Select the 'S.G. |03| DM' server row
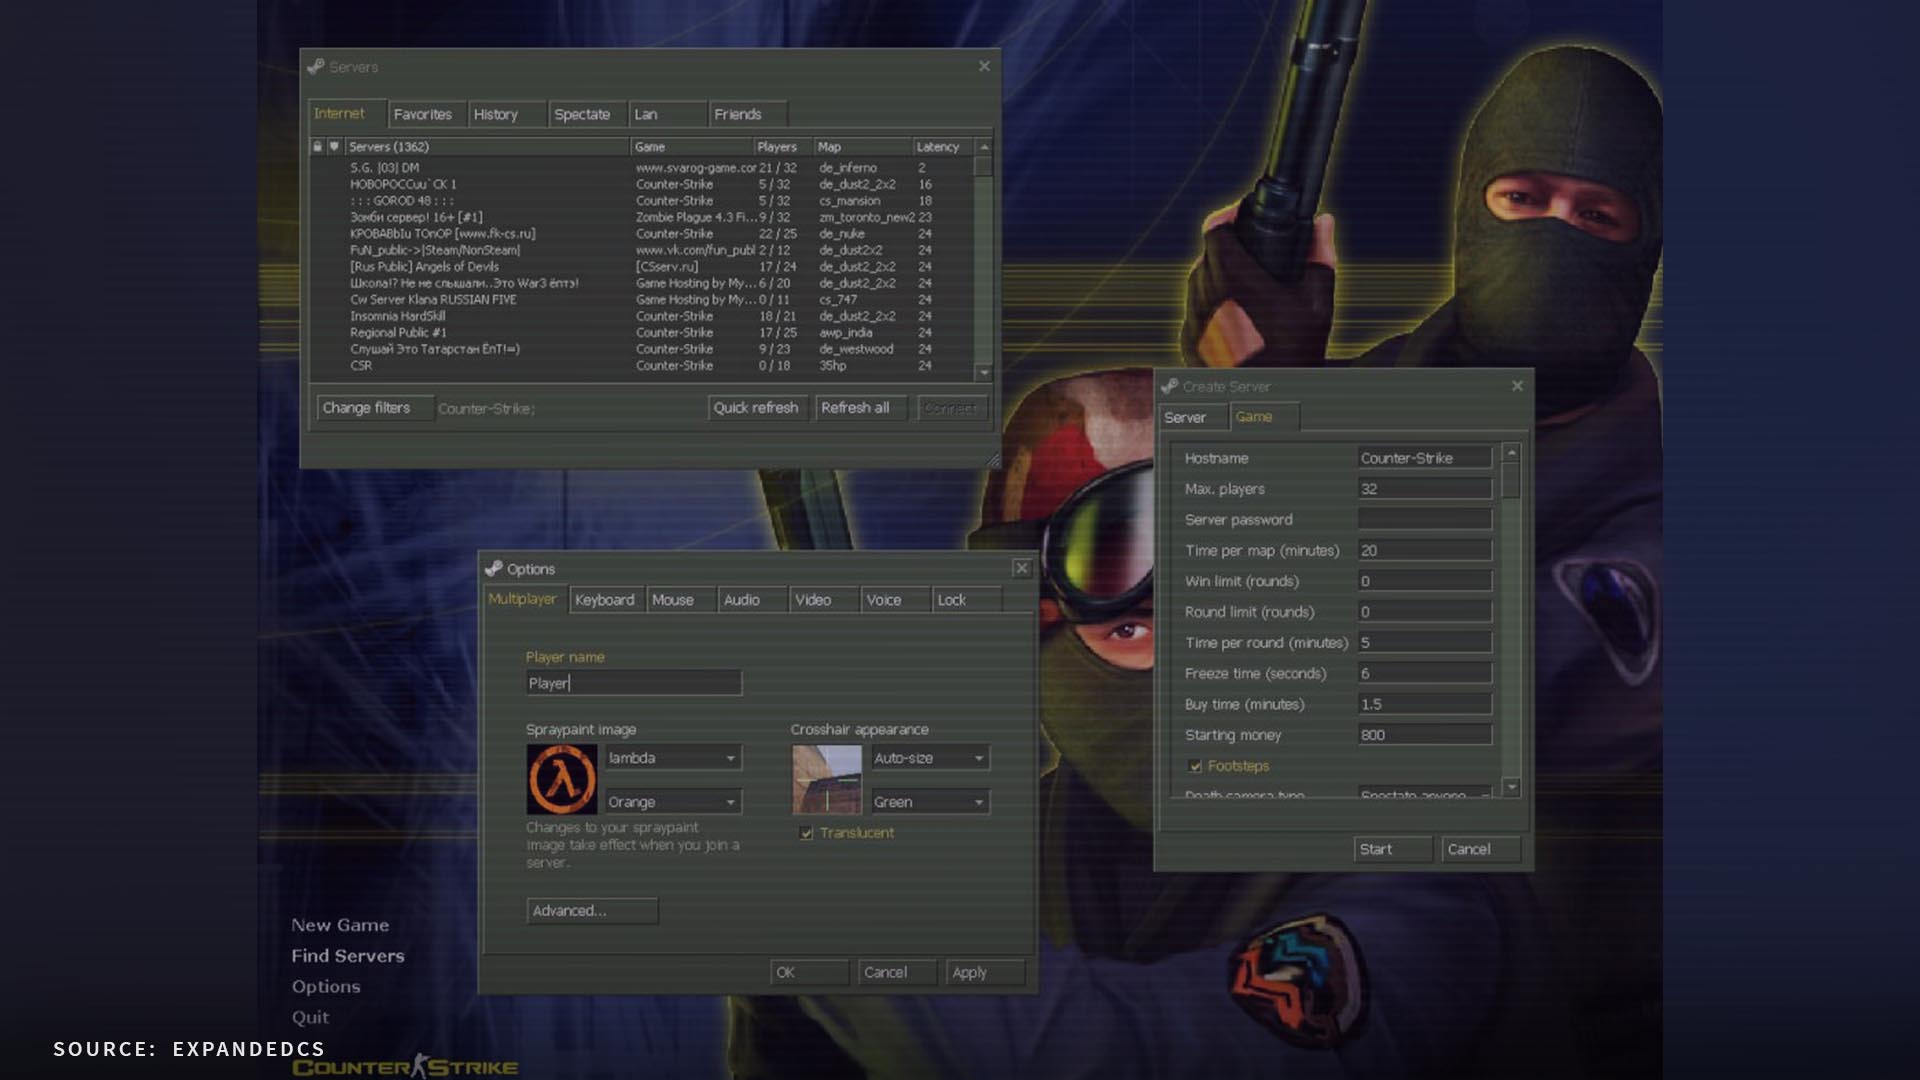 click(x=640, y=168)
